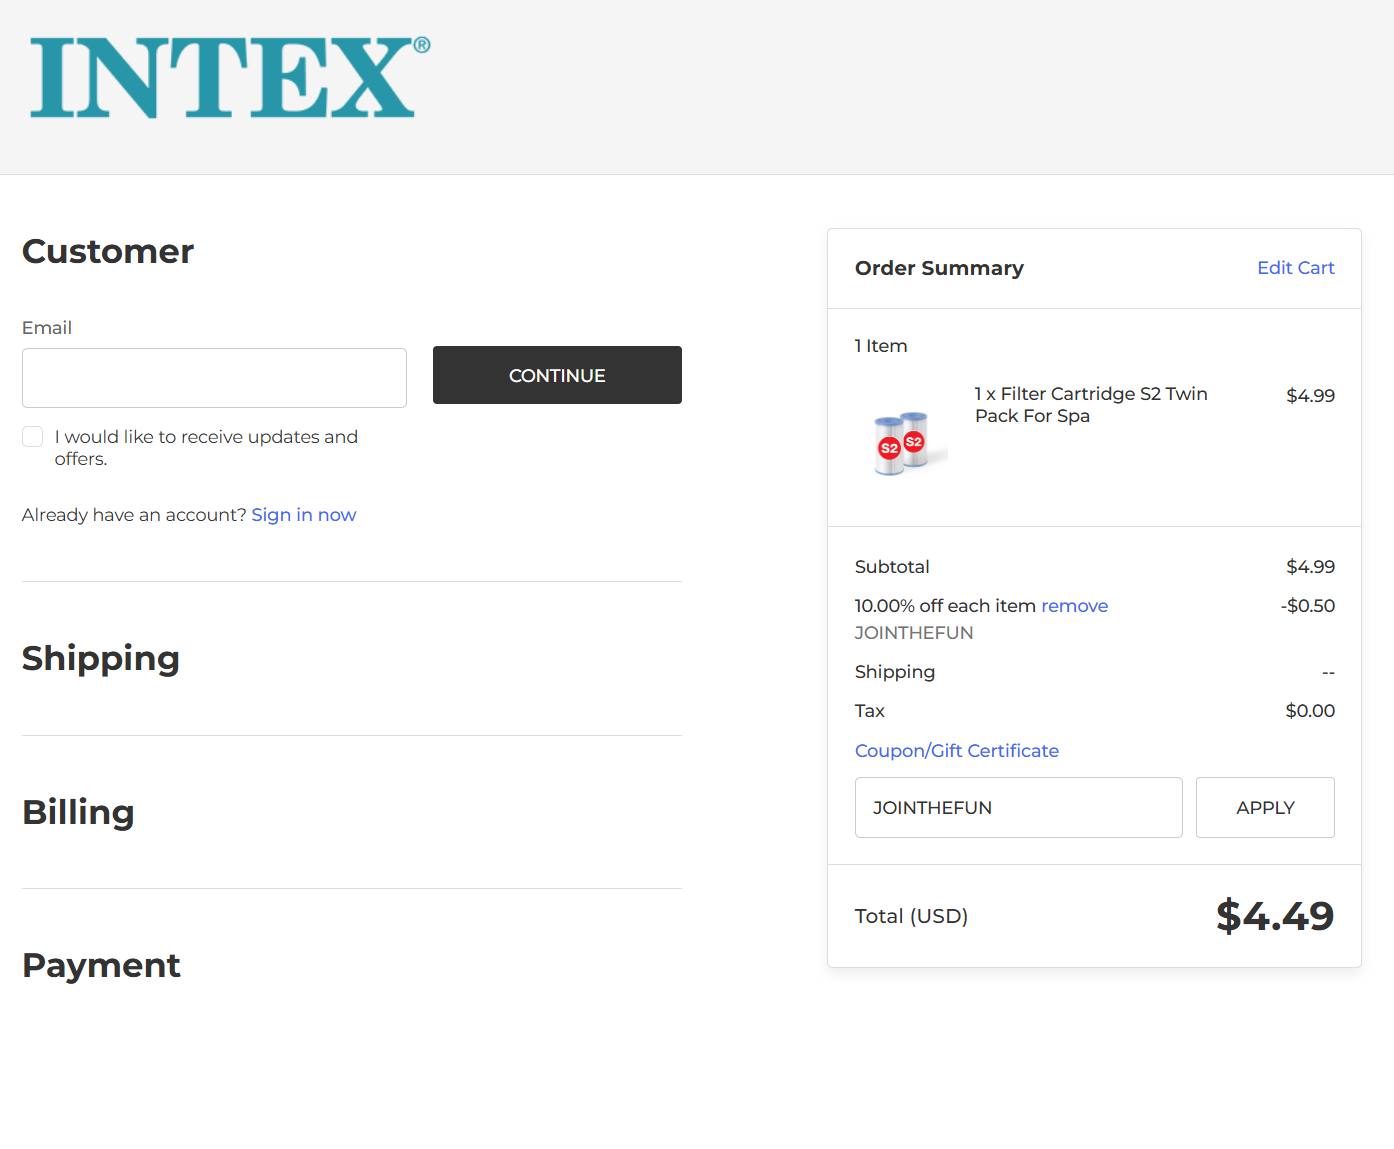The height and width of the screenshot is (1149, 1394).
Task: Click the 1 Item label
Action: [x=880, y=345]
